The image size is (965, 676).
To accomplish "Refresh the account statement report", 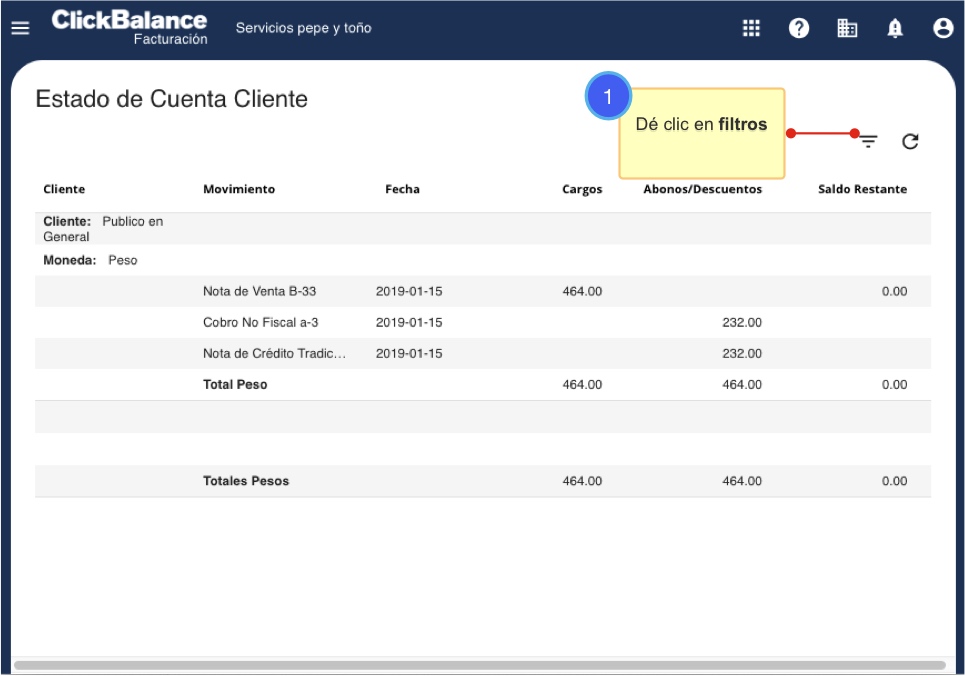I will click(910, 142).
